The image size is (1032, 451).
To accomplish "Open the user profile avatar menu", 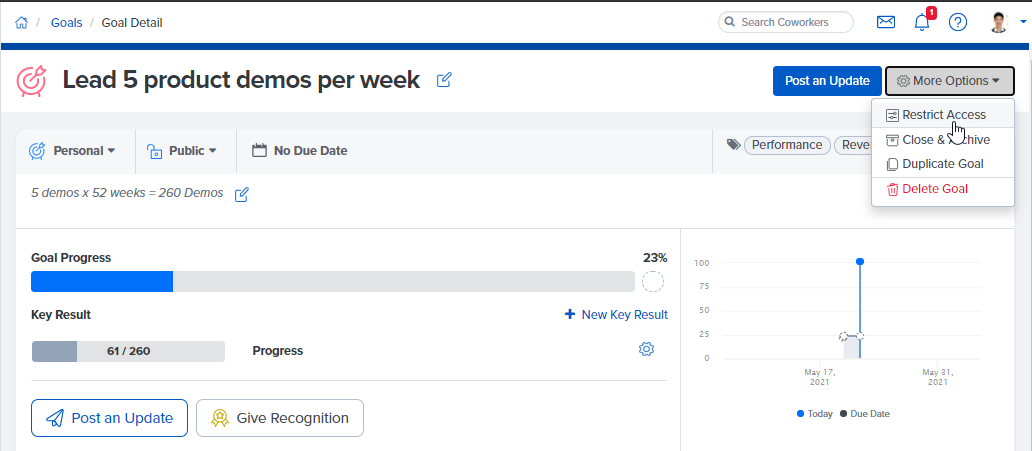I will 1003,22.
